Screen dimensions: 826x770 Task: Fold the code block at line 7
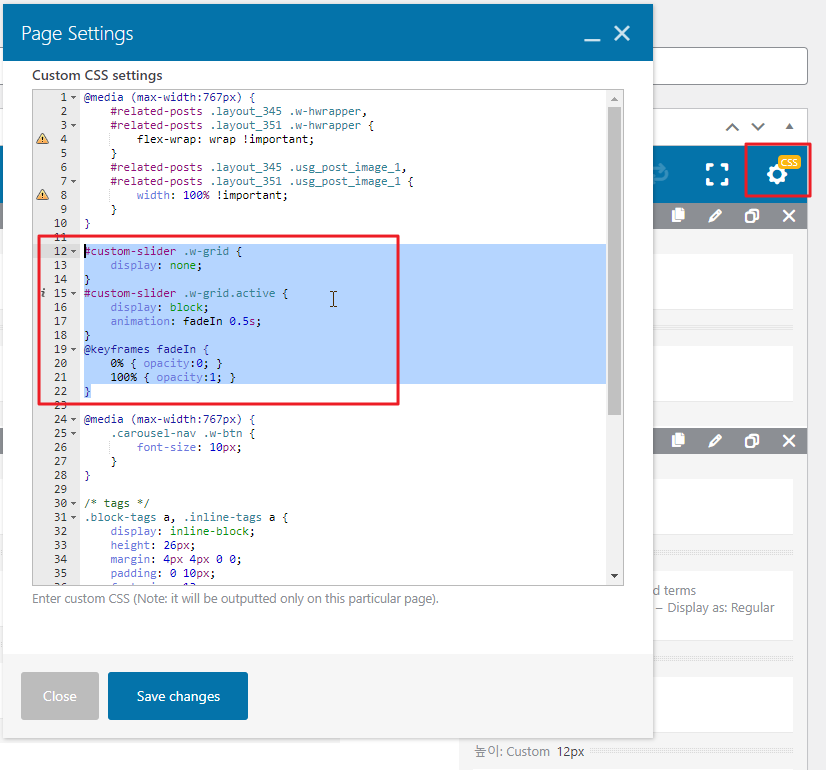(74, 181)
